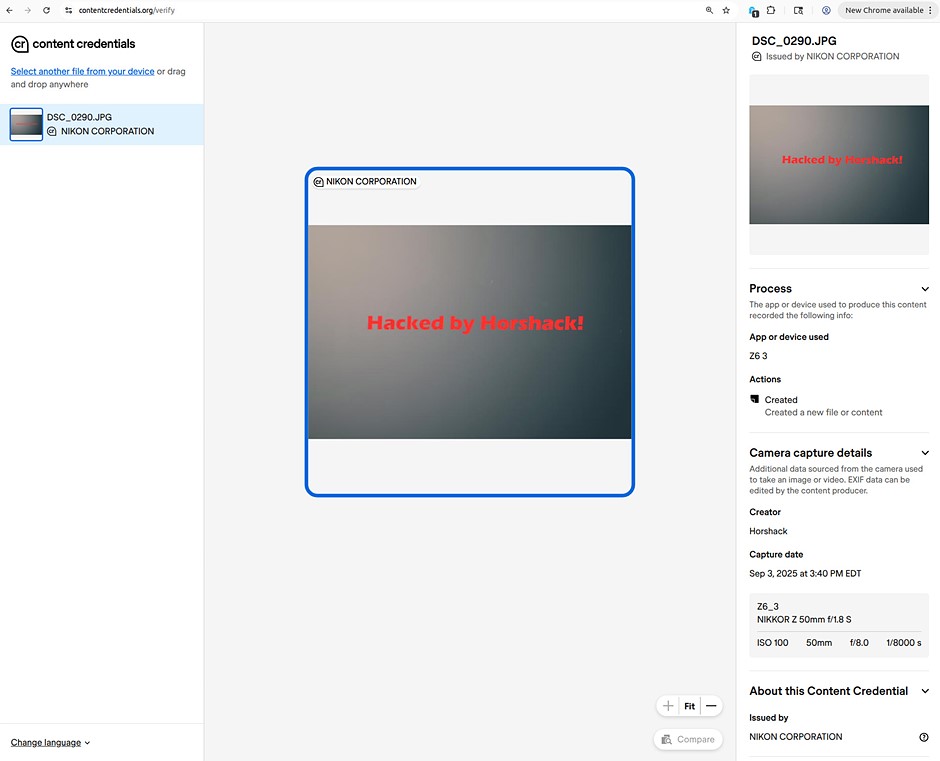Click the Process section heading

tap(770, 288)
